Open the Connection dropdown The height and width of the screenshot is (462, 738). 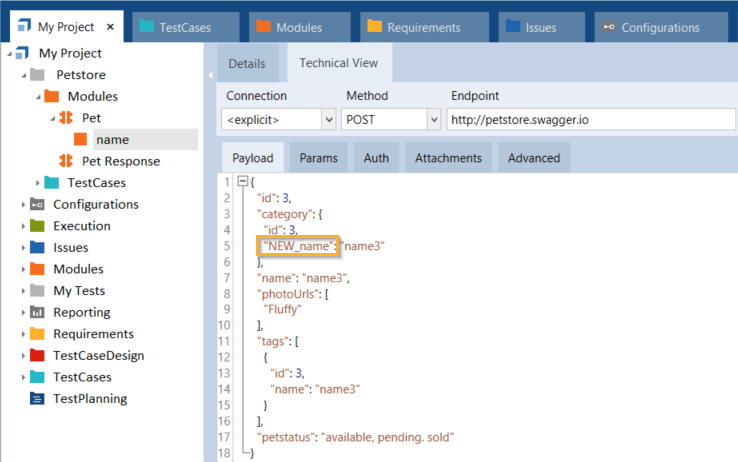coord(328,120)
